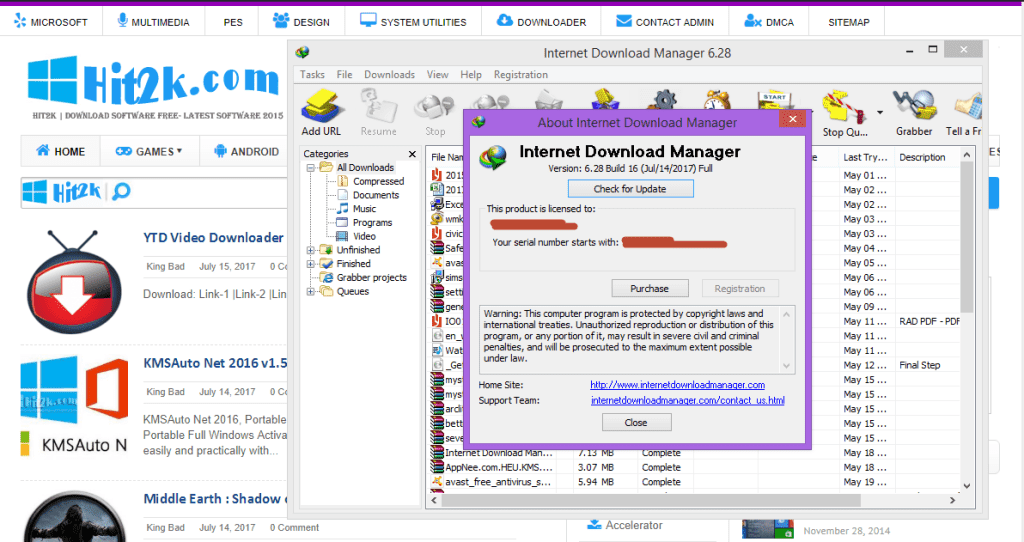Open the File menu
Image resolution: width=1024 pixels, height=542 pixels.
(x=344, y=74)
